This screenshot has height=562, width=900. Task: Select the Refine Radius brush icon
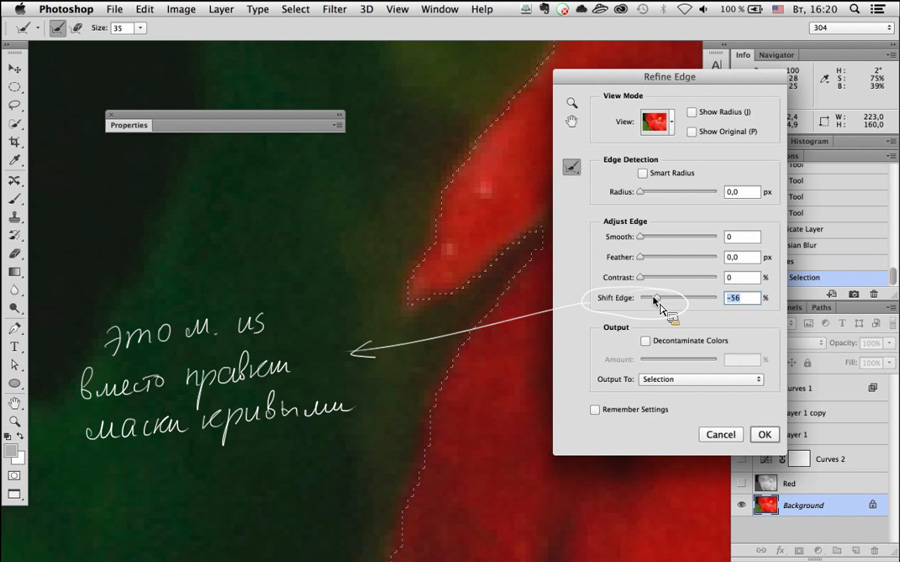point(572,167)
